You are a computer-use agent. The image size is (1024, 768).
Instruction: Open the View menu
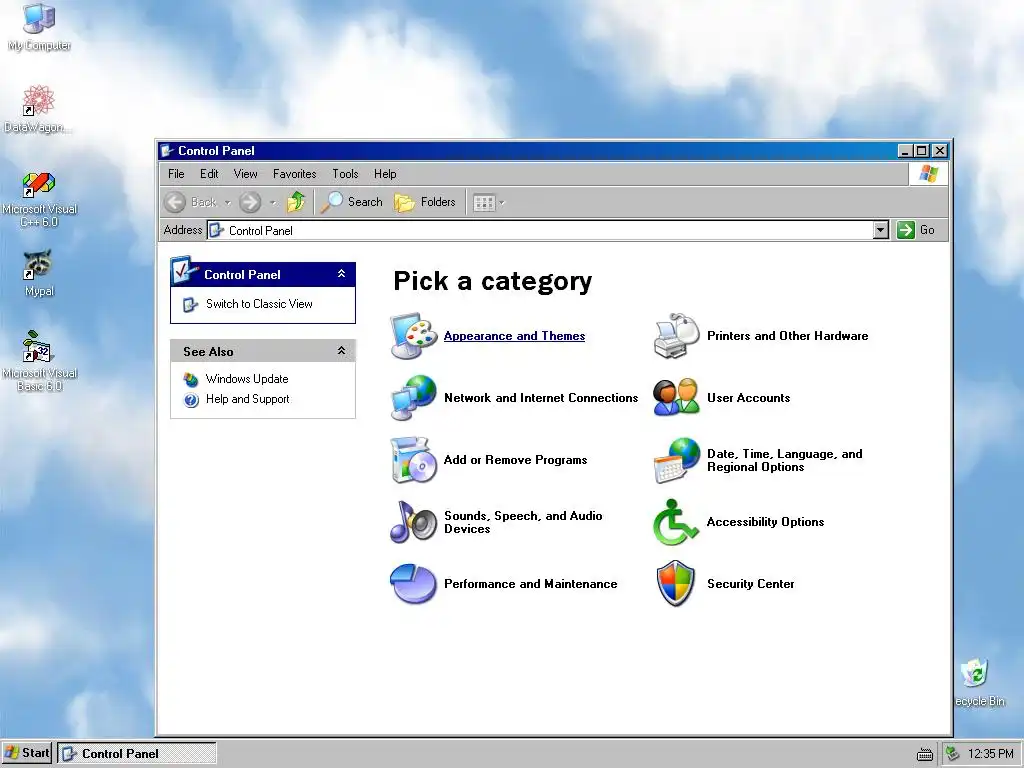pyautogui.click(x=246, y=174)
